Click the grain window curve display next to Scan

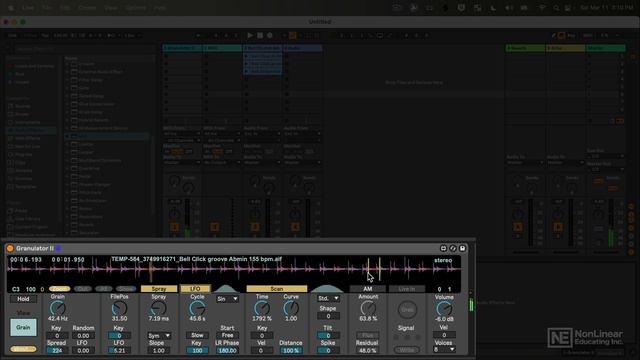pos(327,289)
